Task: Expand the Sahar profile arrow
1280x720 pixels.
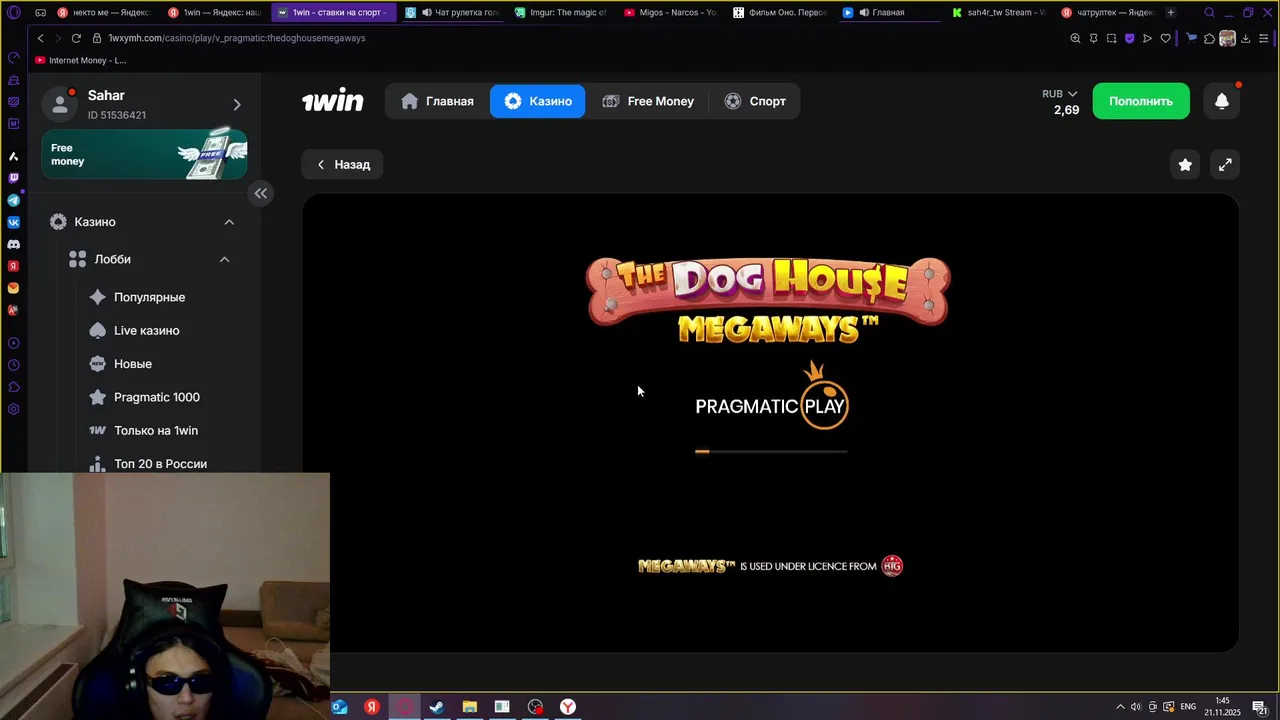Action: tap(237, 104)
